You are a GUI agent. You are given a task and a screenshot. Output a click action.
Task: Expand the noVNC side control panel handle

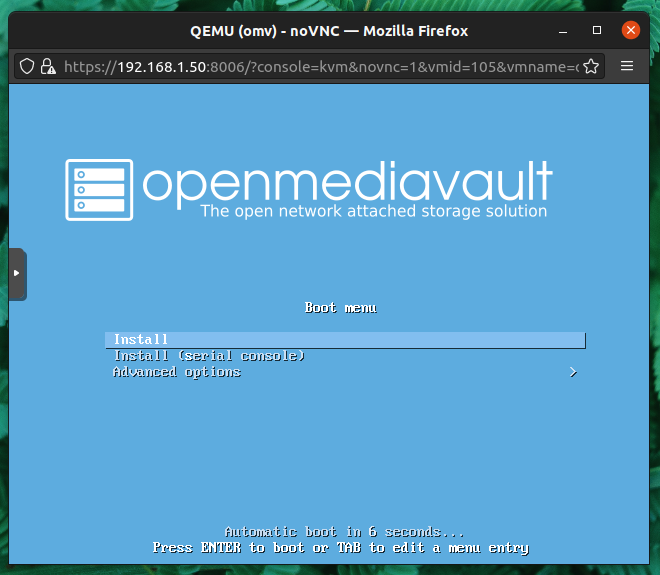pos(17,274)
